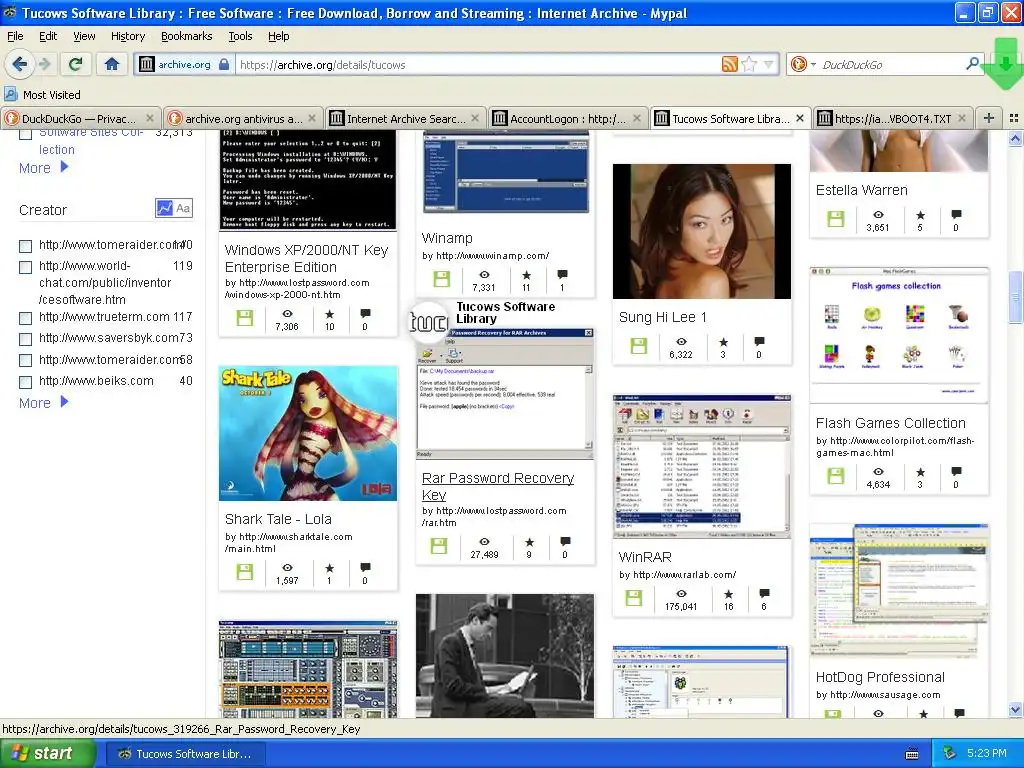Click the browser forward arrow
Screen dimensions: 1024x768
tap(44, 64)
